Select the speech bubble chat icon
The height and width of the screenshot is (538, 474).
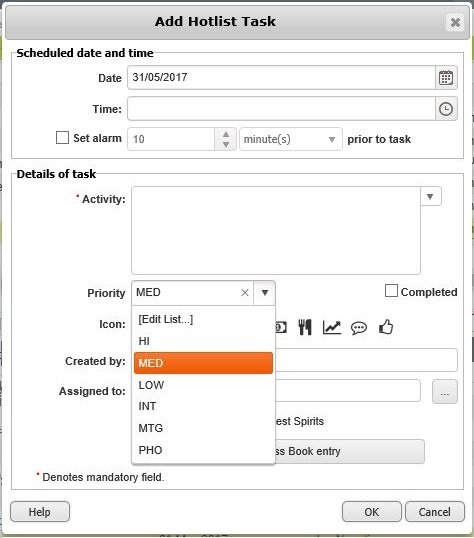(x=359, y=328)
